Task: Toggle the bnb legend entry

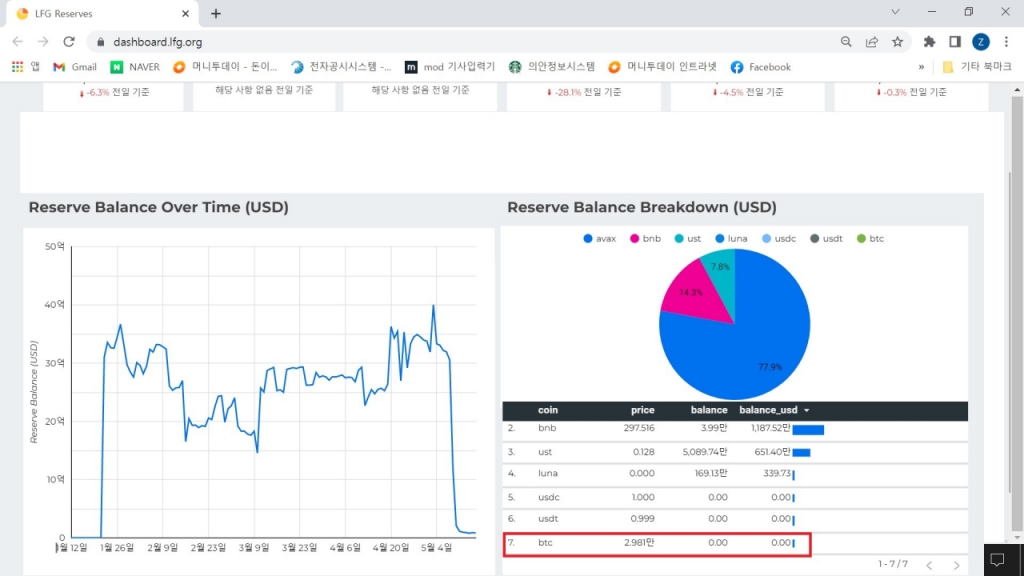Action: [x=645, y=239]
